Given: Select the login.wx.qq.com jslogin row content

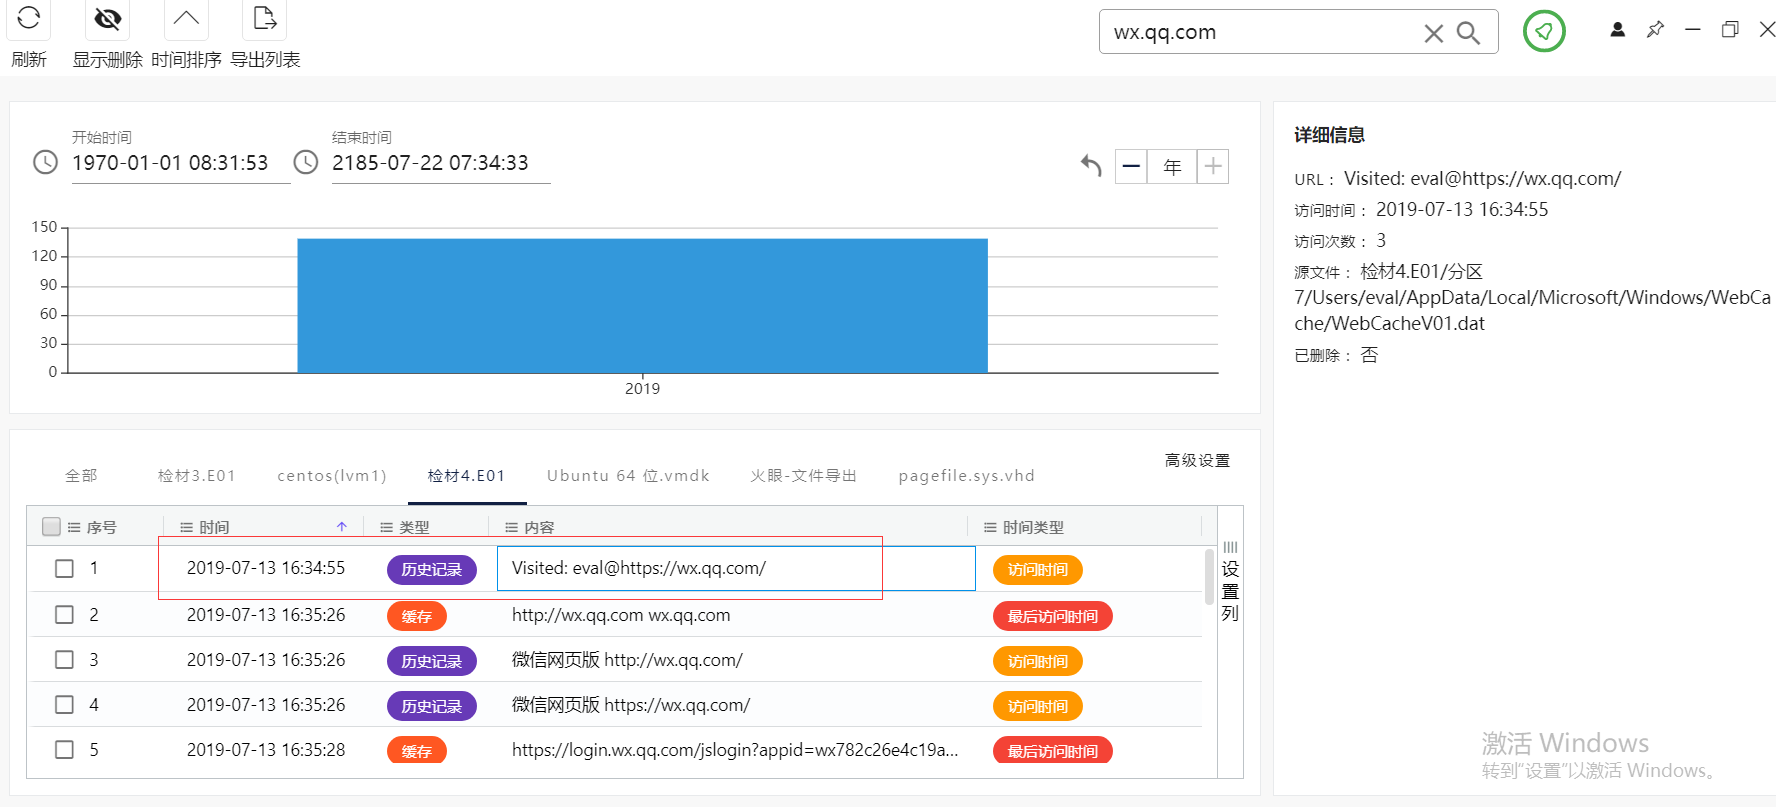Looking at the screenshot, I should (735, 750).
